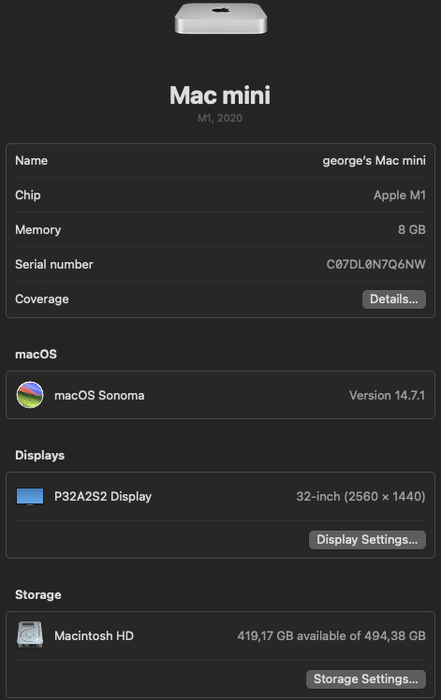
Task: Click the Macintosh HD label
Action: pyautogui.click(x=94, y=636)
